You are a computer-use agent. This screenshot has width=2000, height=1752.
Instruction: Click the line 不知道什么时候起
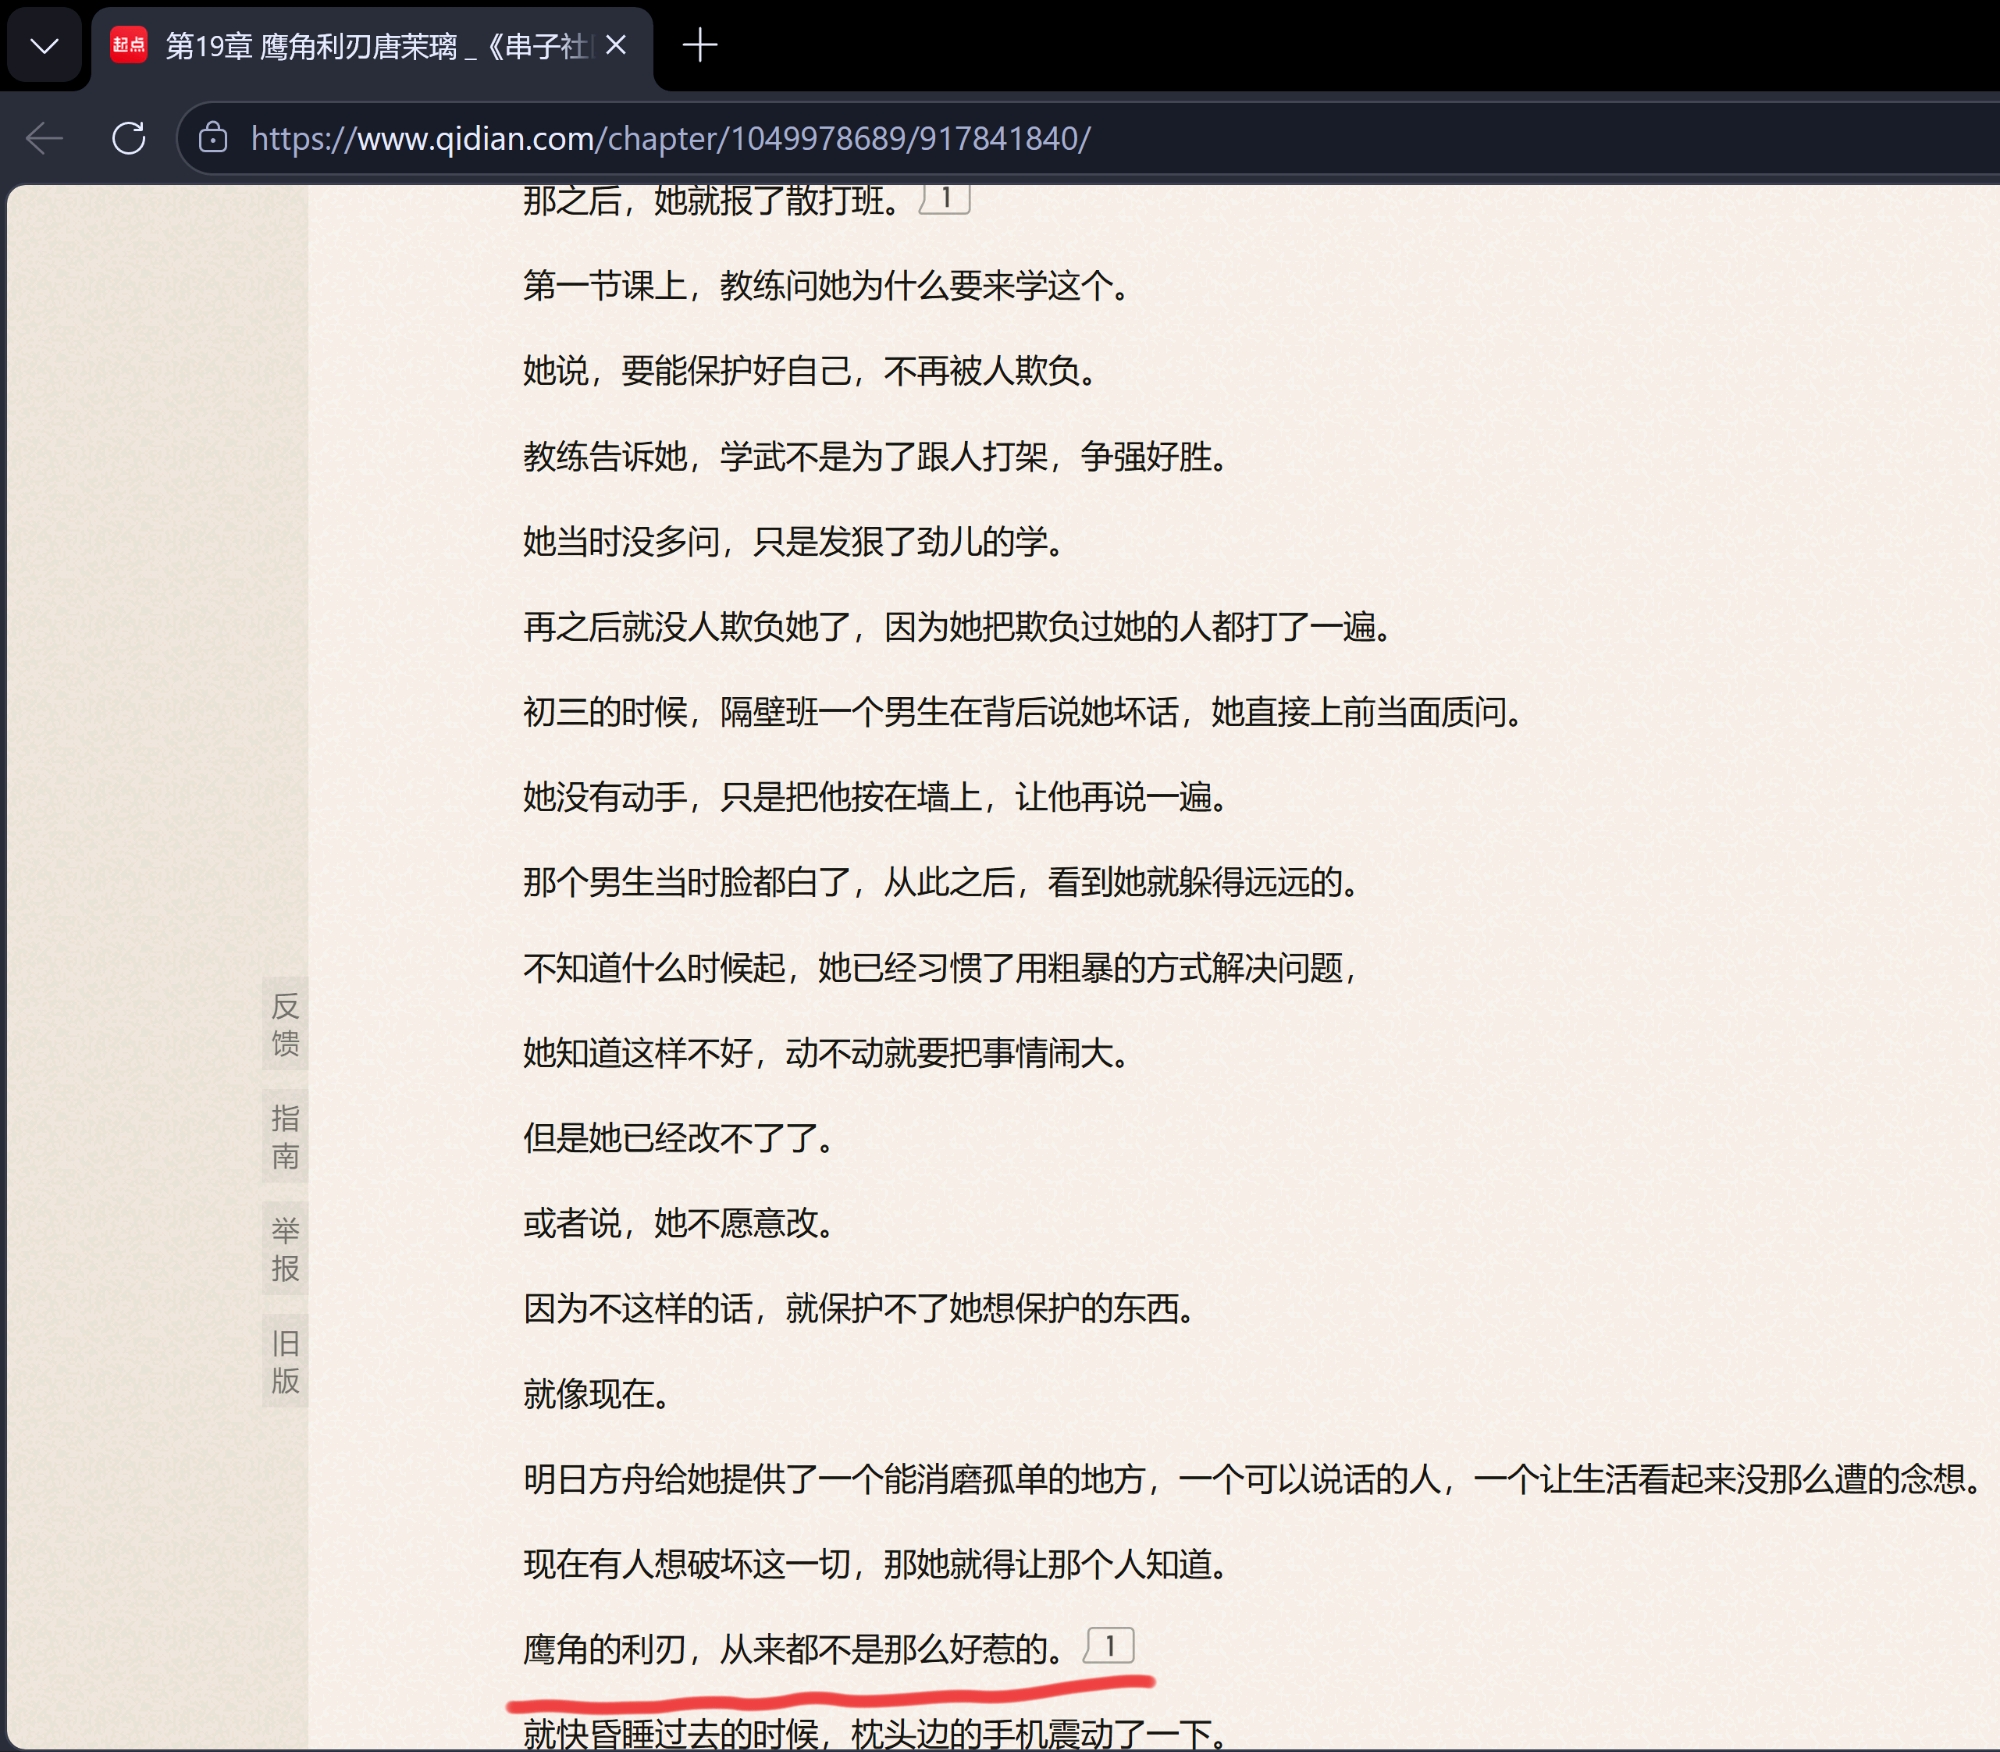942,967
